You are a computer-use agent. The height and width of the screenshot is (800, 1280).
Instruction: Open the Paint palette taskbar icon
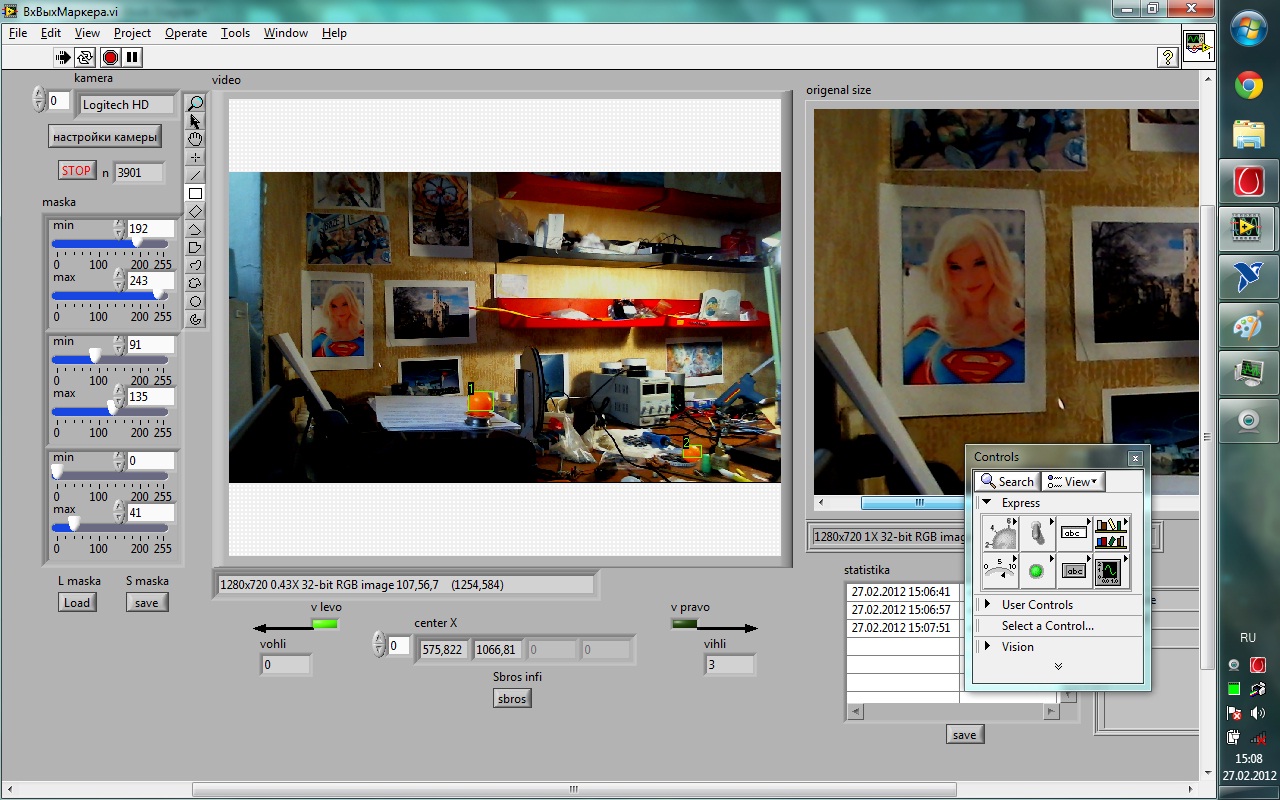pyautogui.click(x=1248, y=326)
